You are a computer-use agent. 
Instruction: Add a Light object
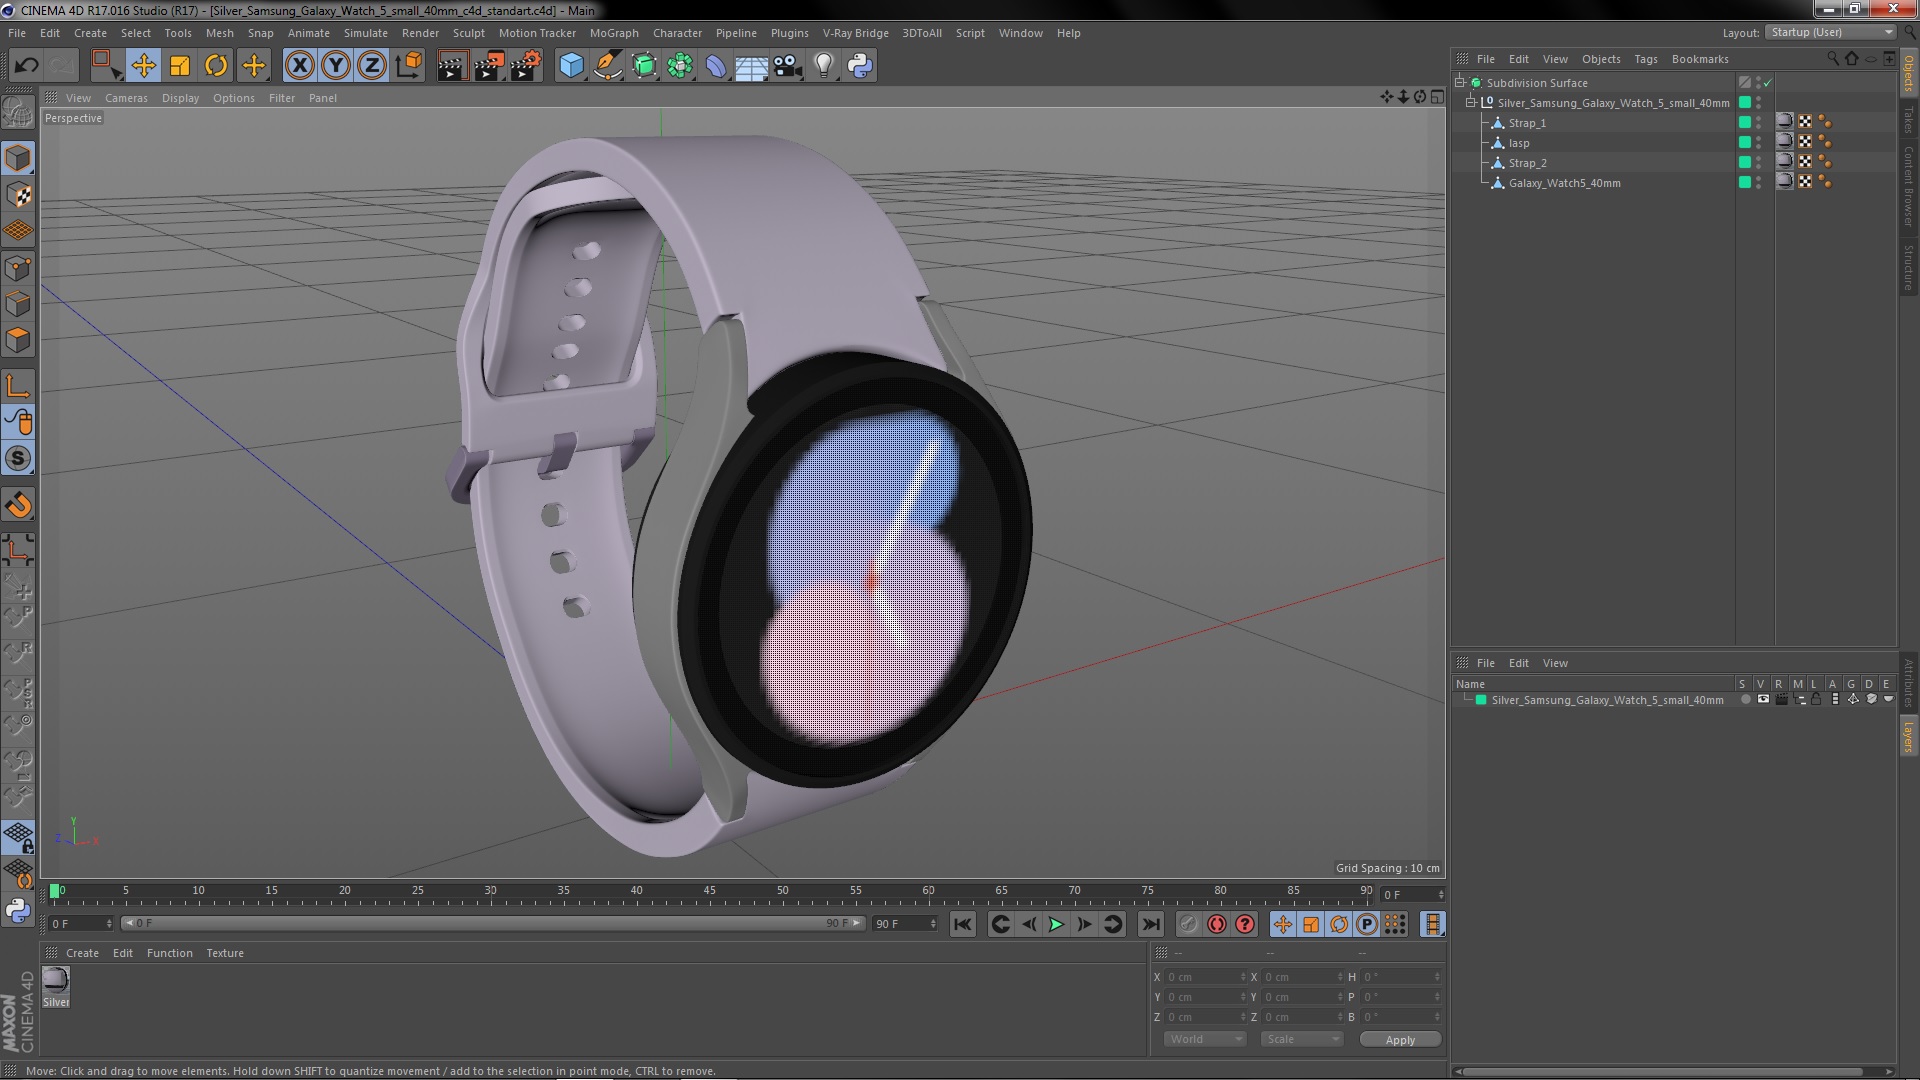(x=823, y=66)
